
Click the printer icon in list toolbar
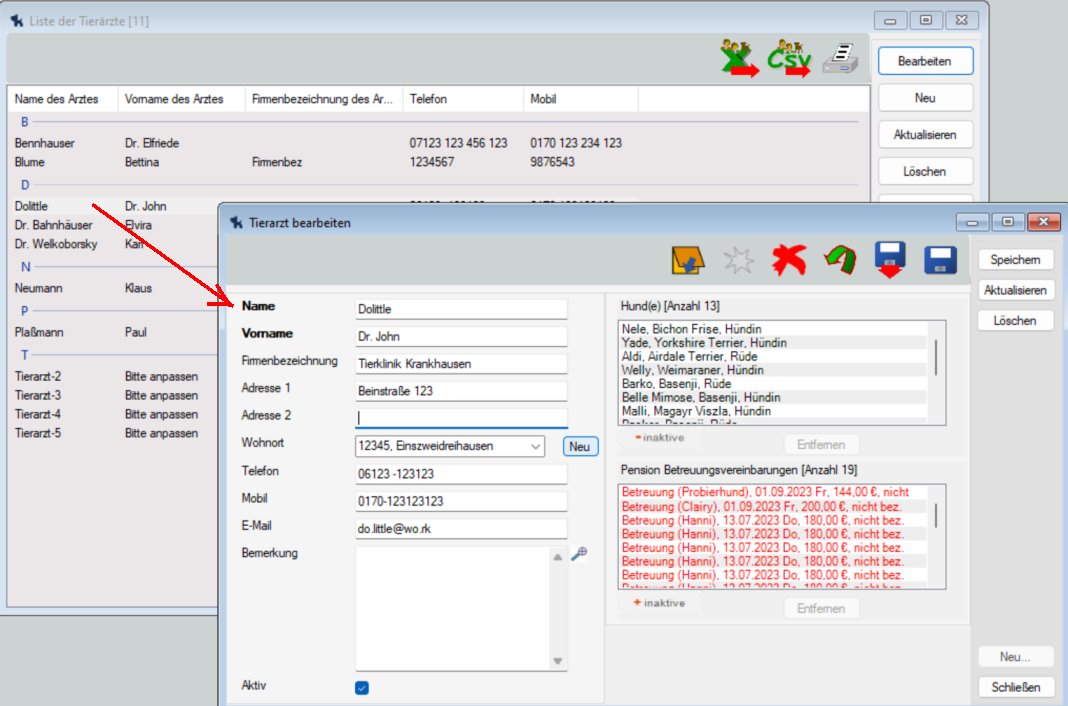pos(839,60)
